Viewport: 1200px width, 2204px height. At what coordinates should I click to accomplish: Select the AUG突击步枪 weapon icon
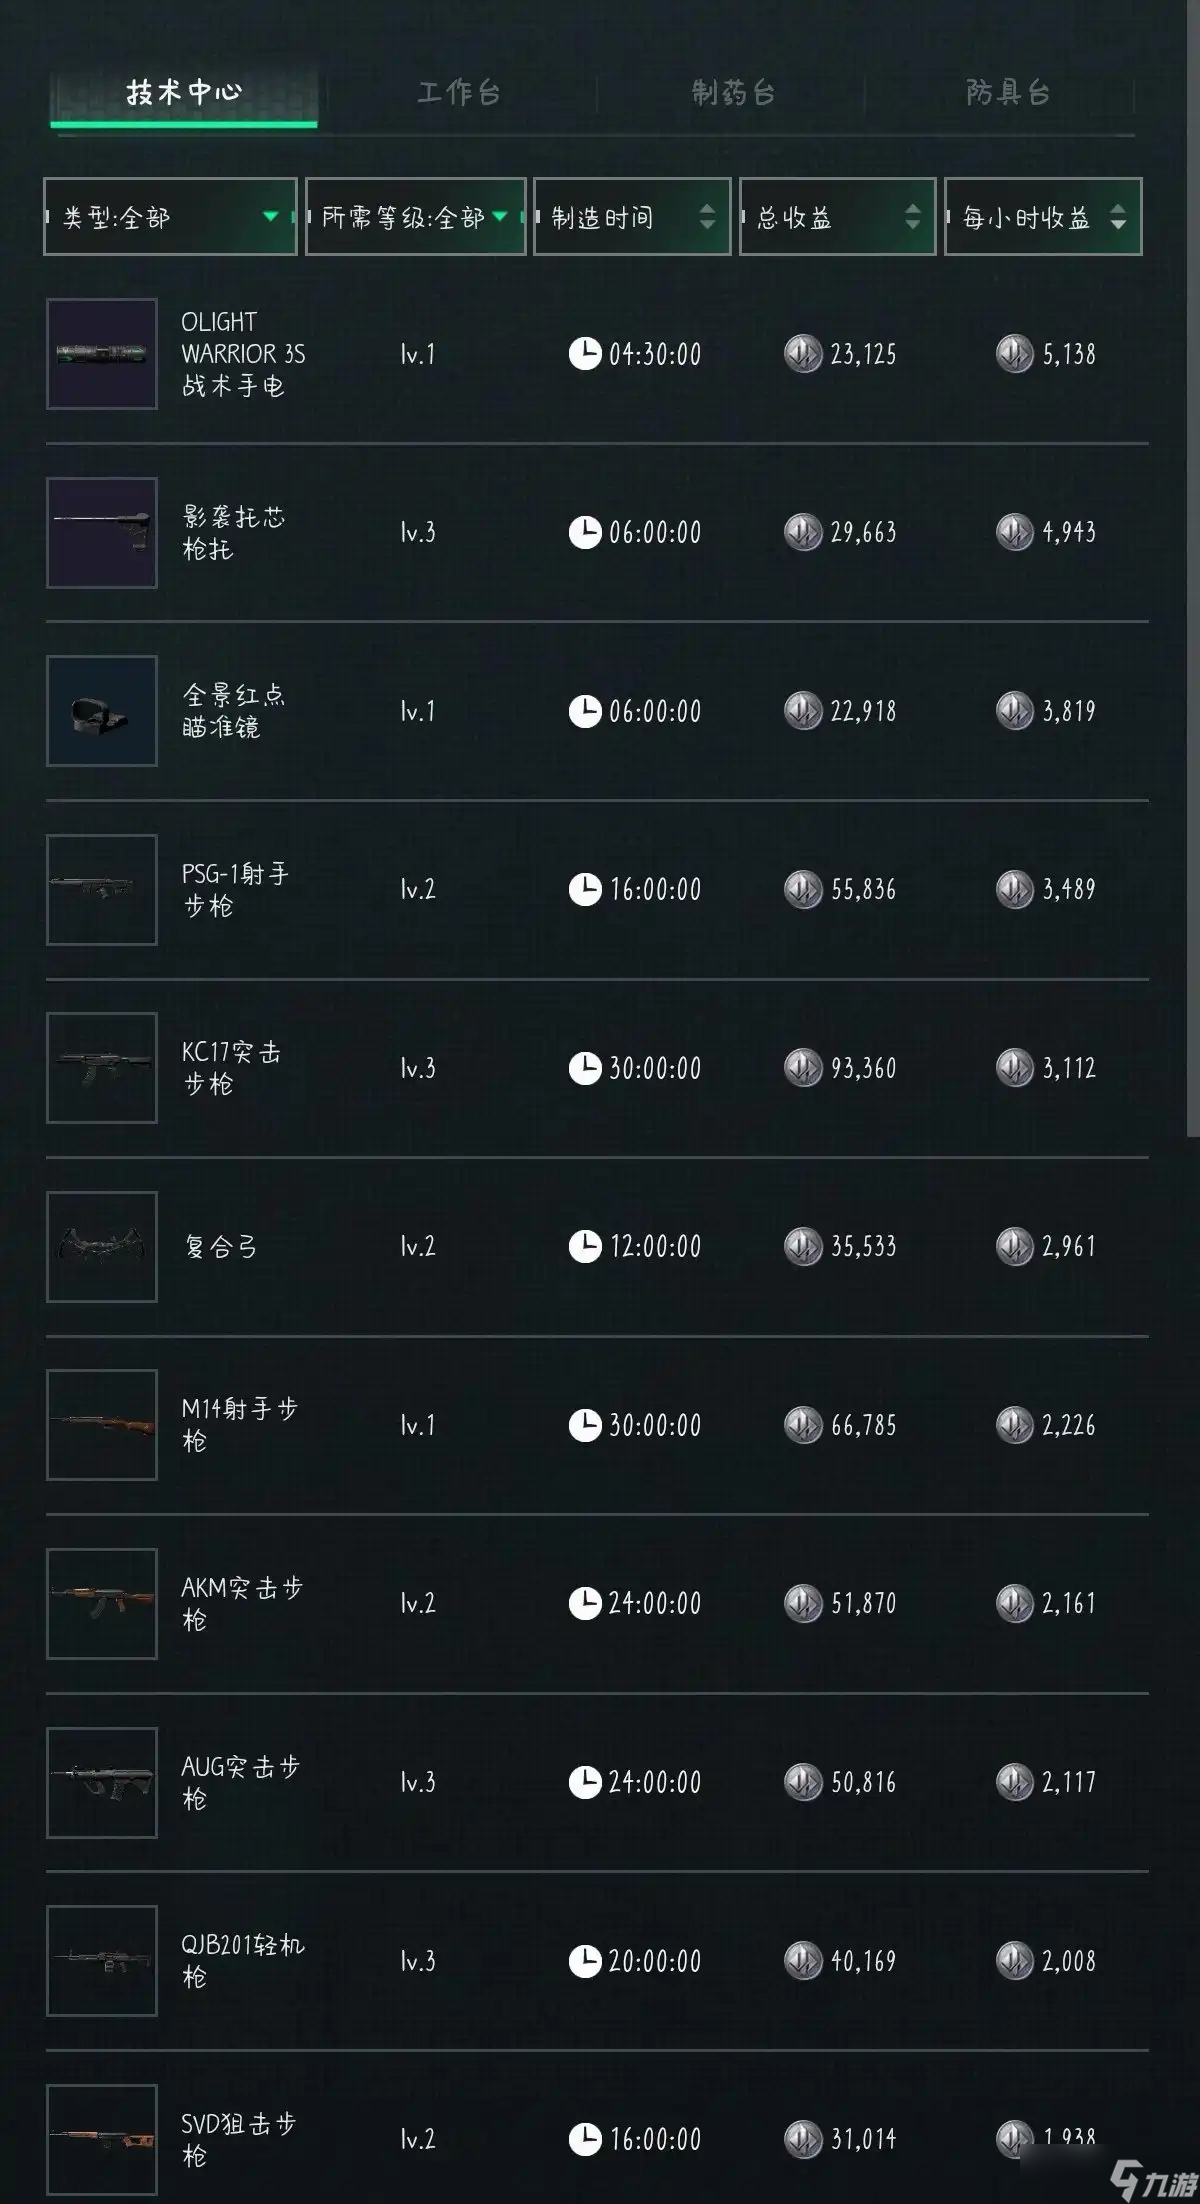point(102,1782)
